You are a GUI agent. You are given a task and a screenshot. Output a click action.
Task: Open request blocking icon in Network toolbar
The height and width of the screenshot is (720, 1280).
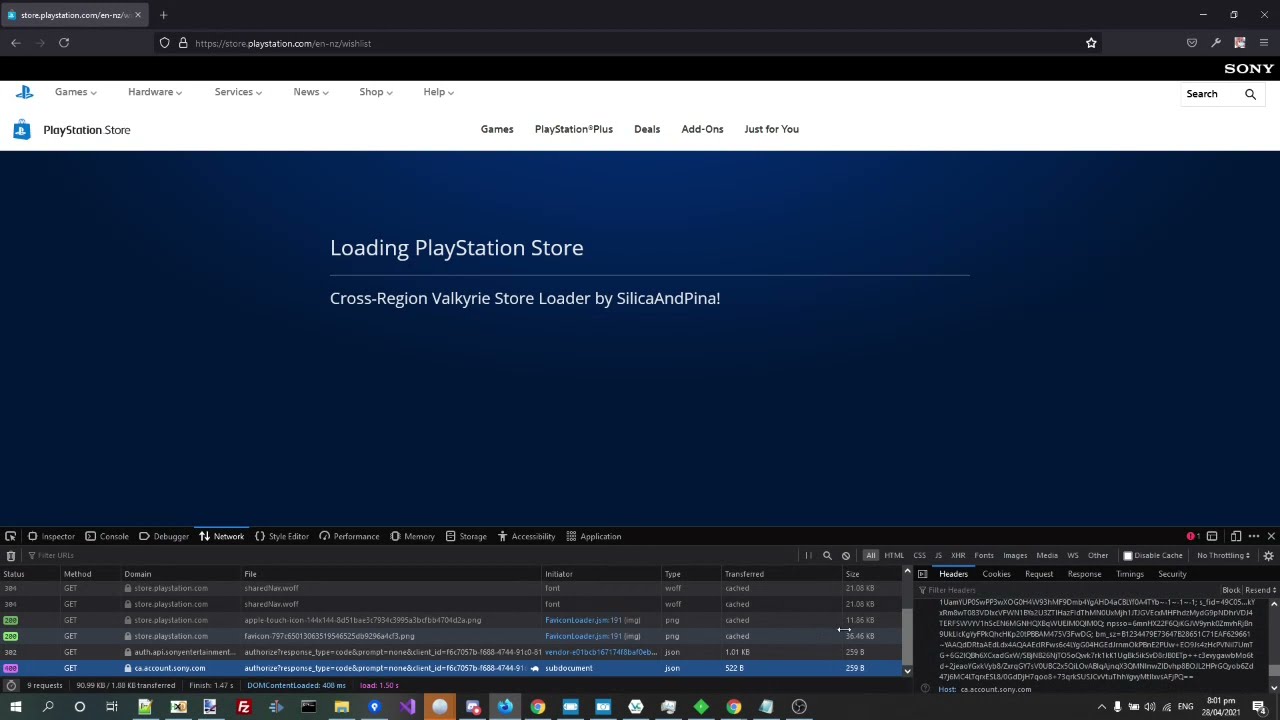click(x=846, y=555)
